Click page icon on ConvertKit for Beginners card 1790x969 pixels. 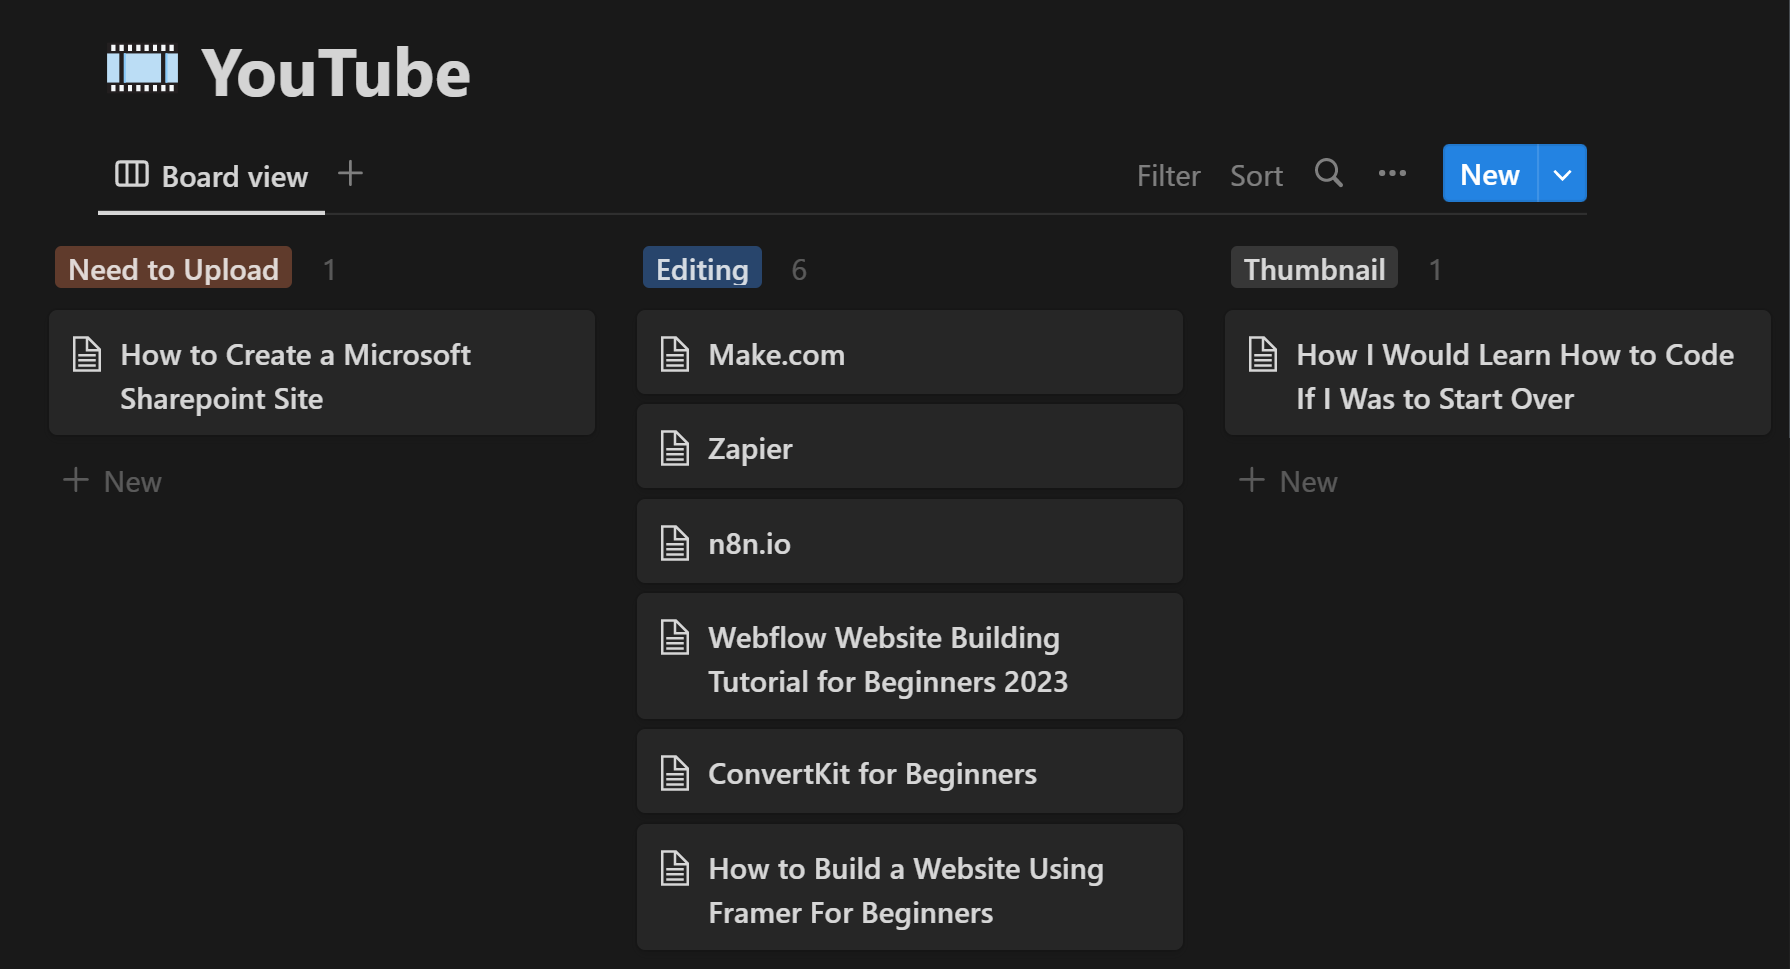click(675, 773)
